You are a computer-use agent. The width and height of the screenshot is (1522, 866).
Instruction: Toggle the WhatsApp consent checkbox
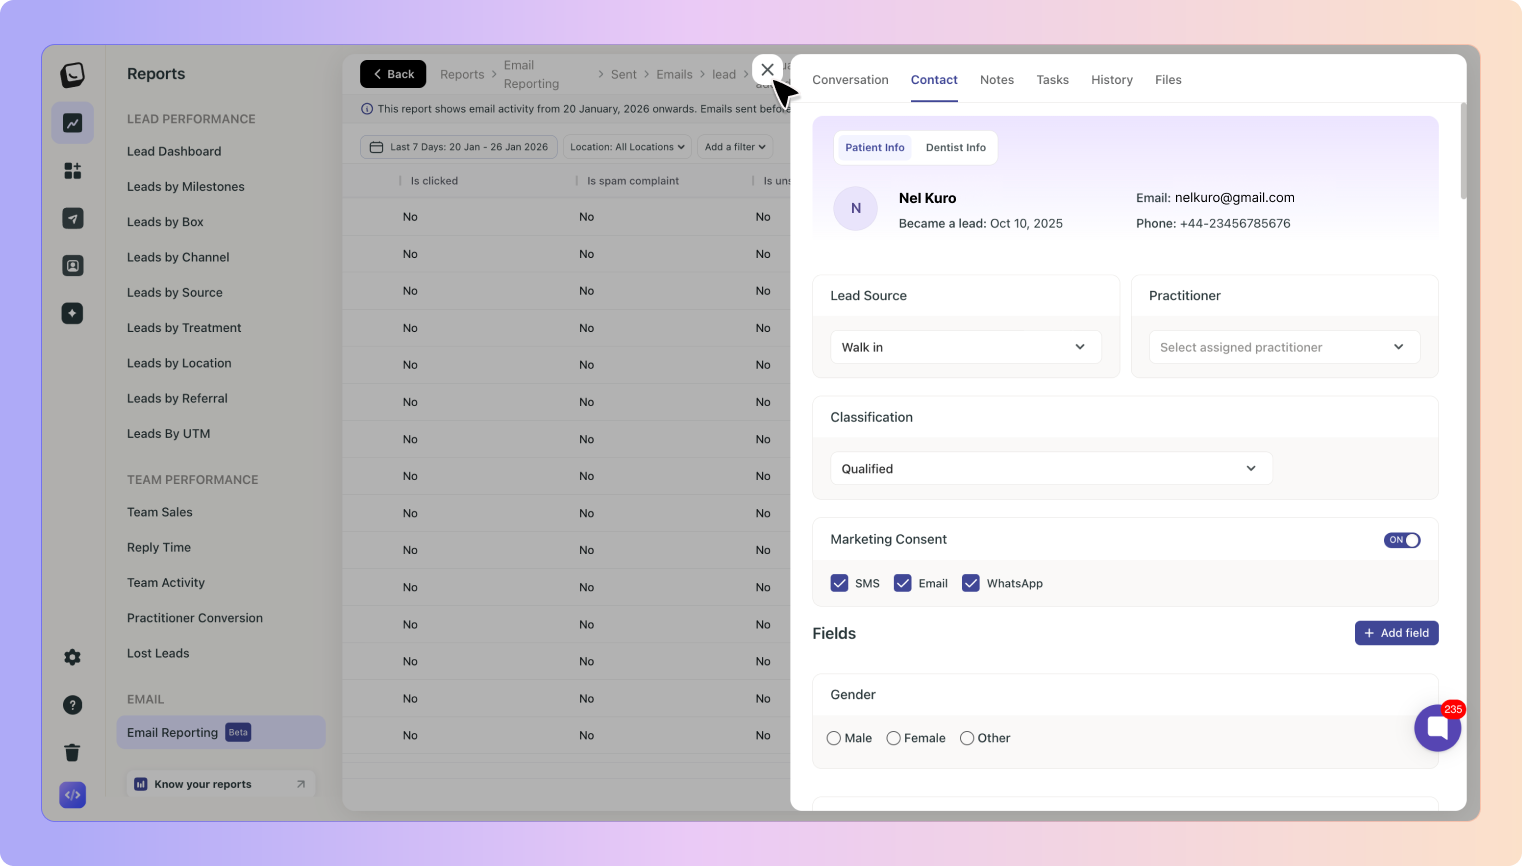tap(971, 583)
